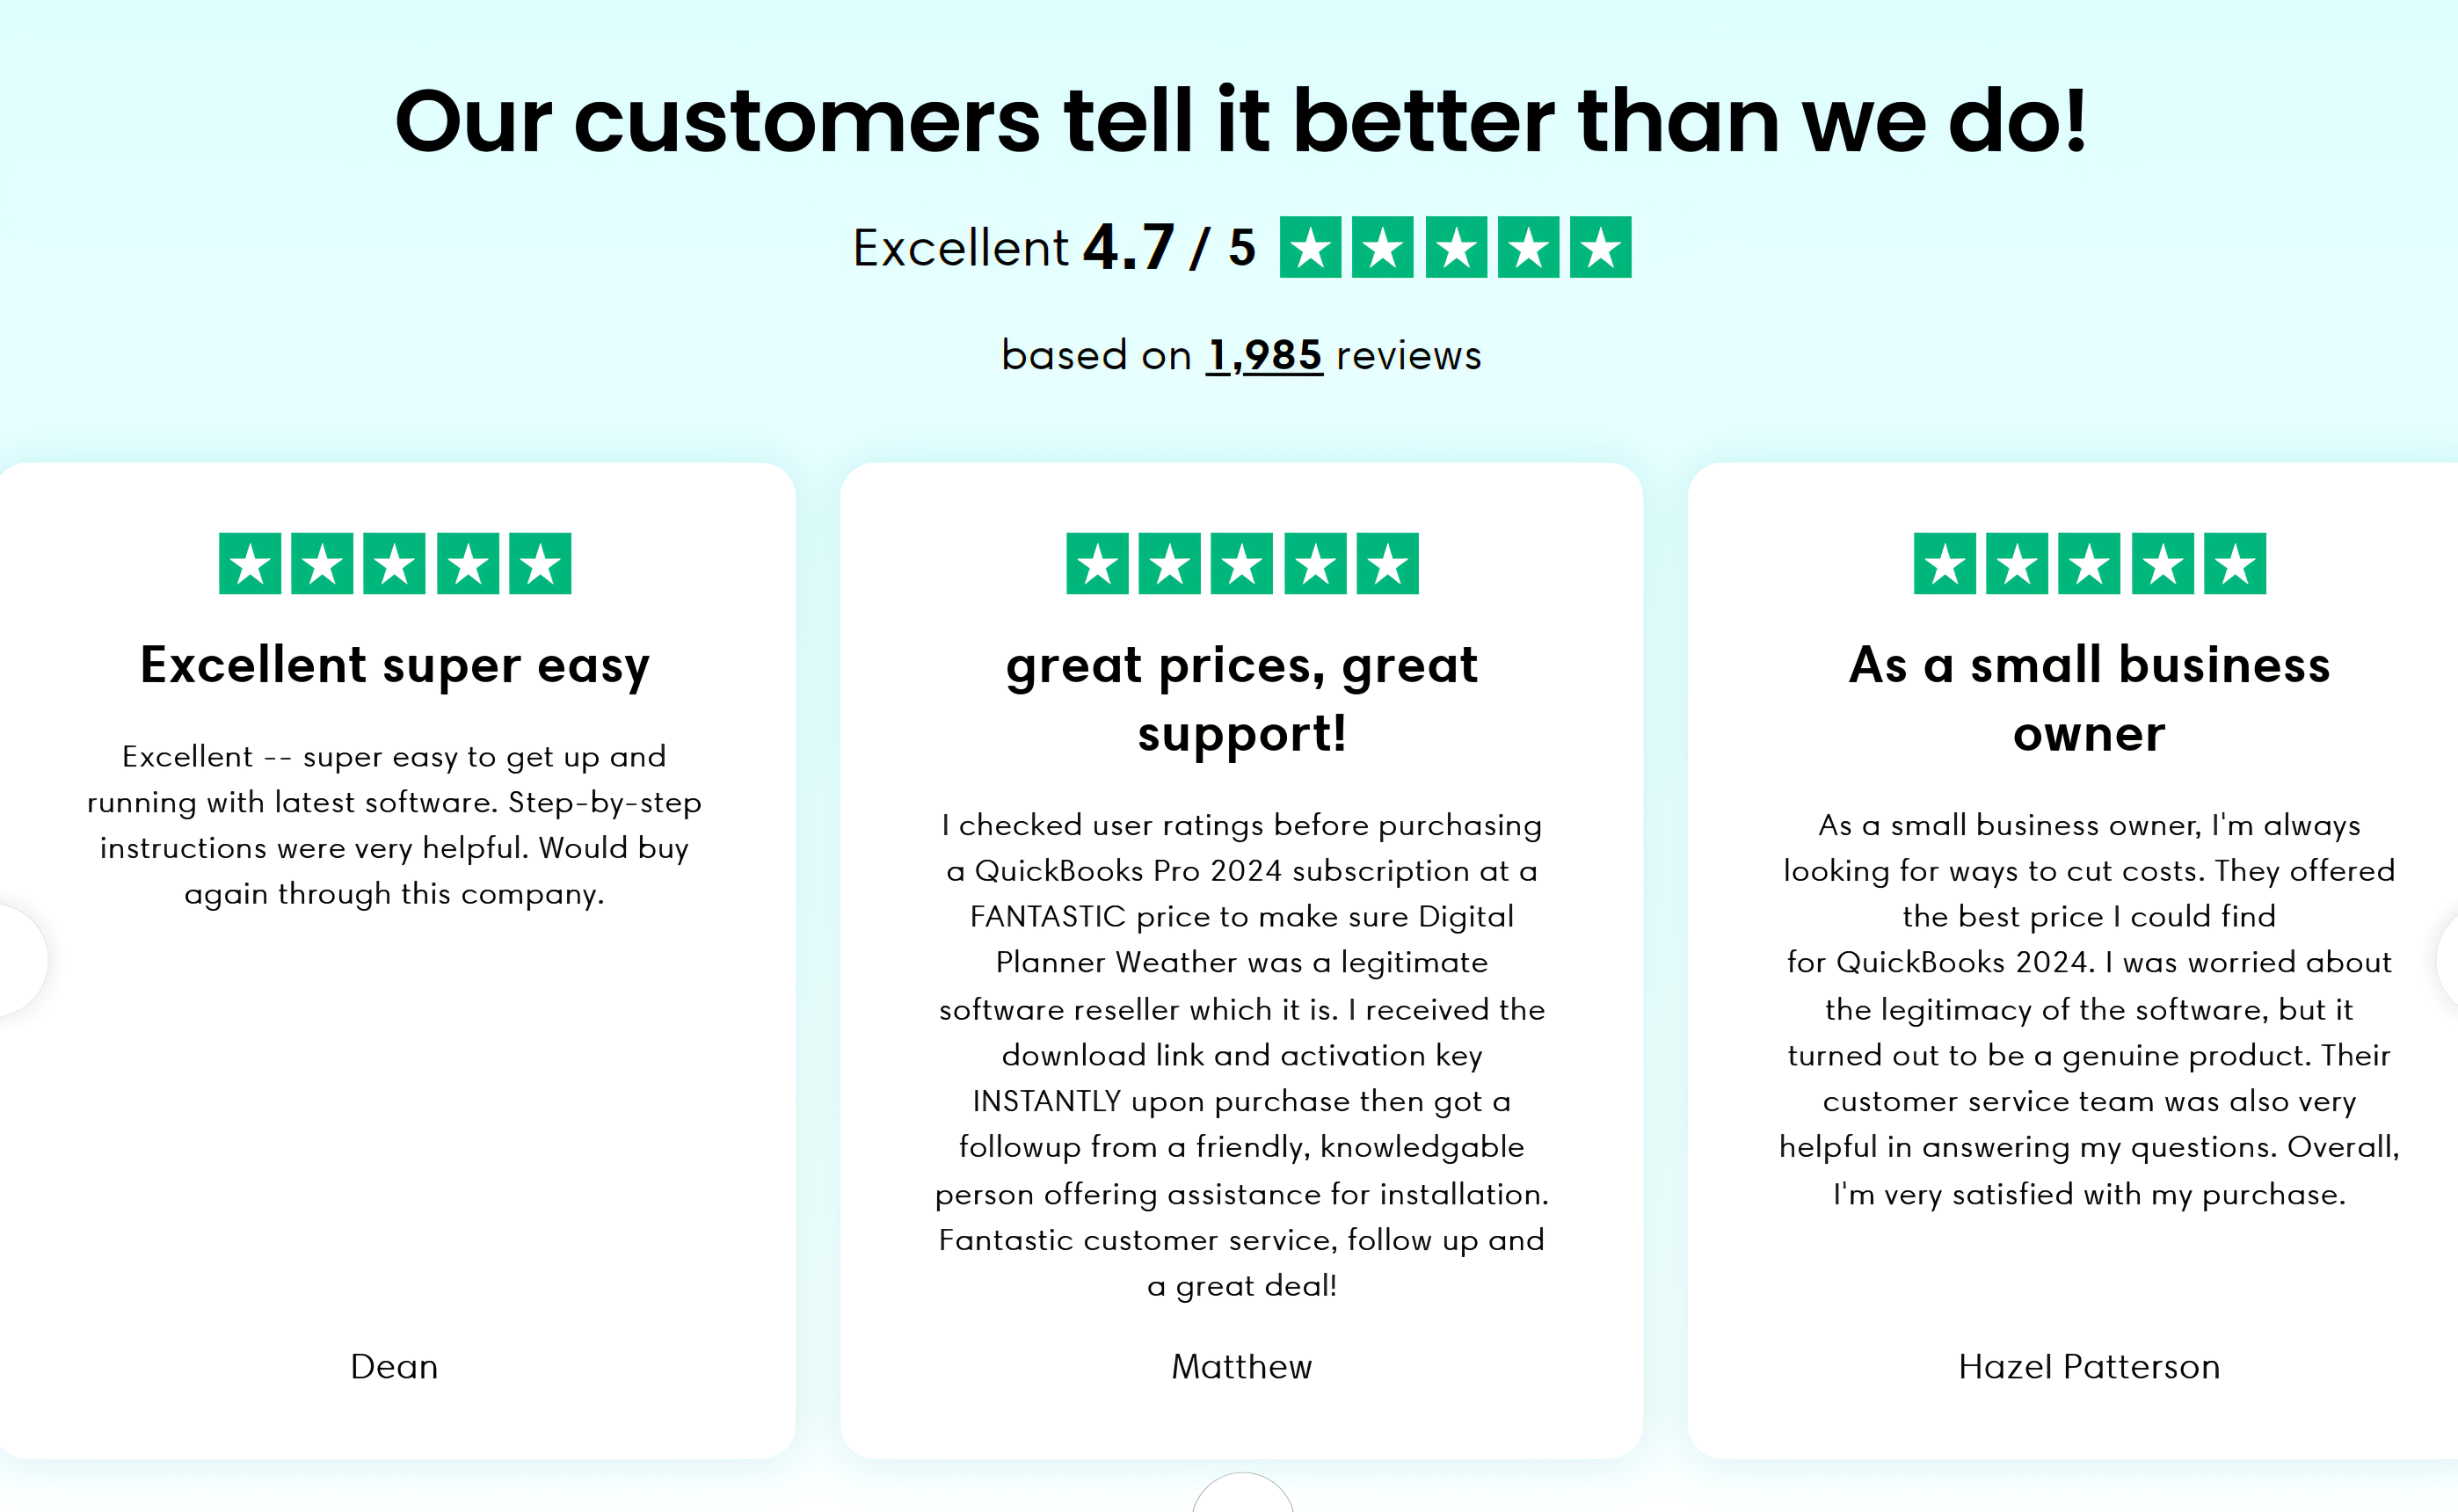The height and width of the screenshot is (1512, 2458).
Task: Click reviewer name Matthew
Action: coord(1242,1366)
